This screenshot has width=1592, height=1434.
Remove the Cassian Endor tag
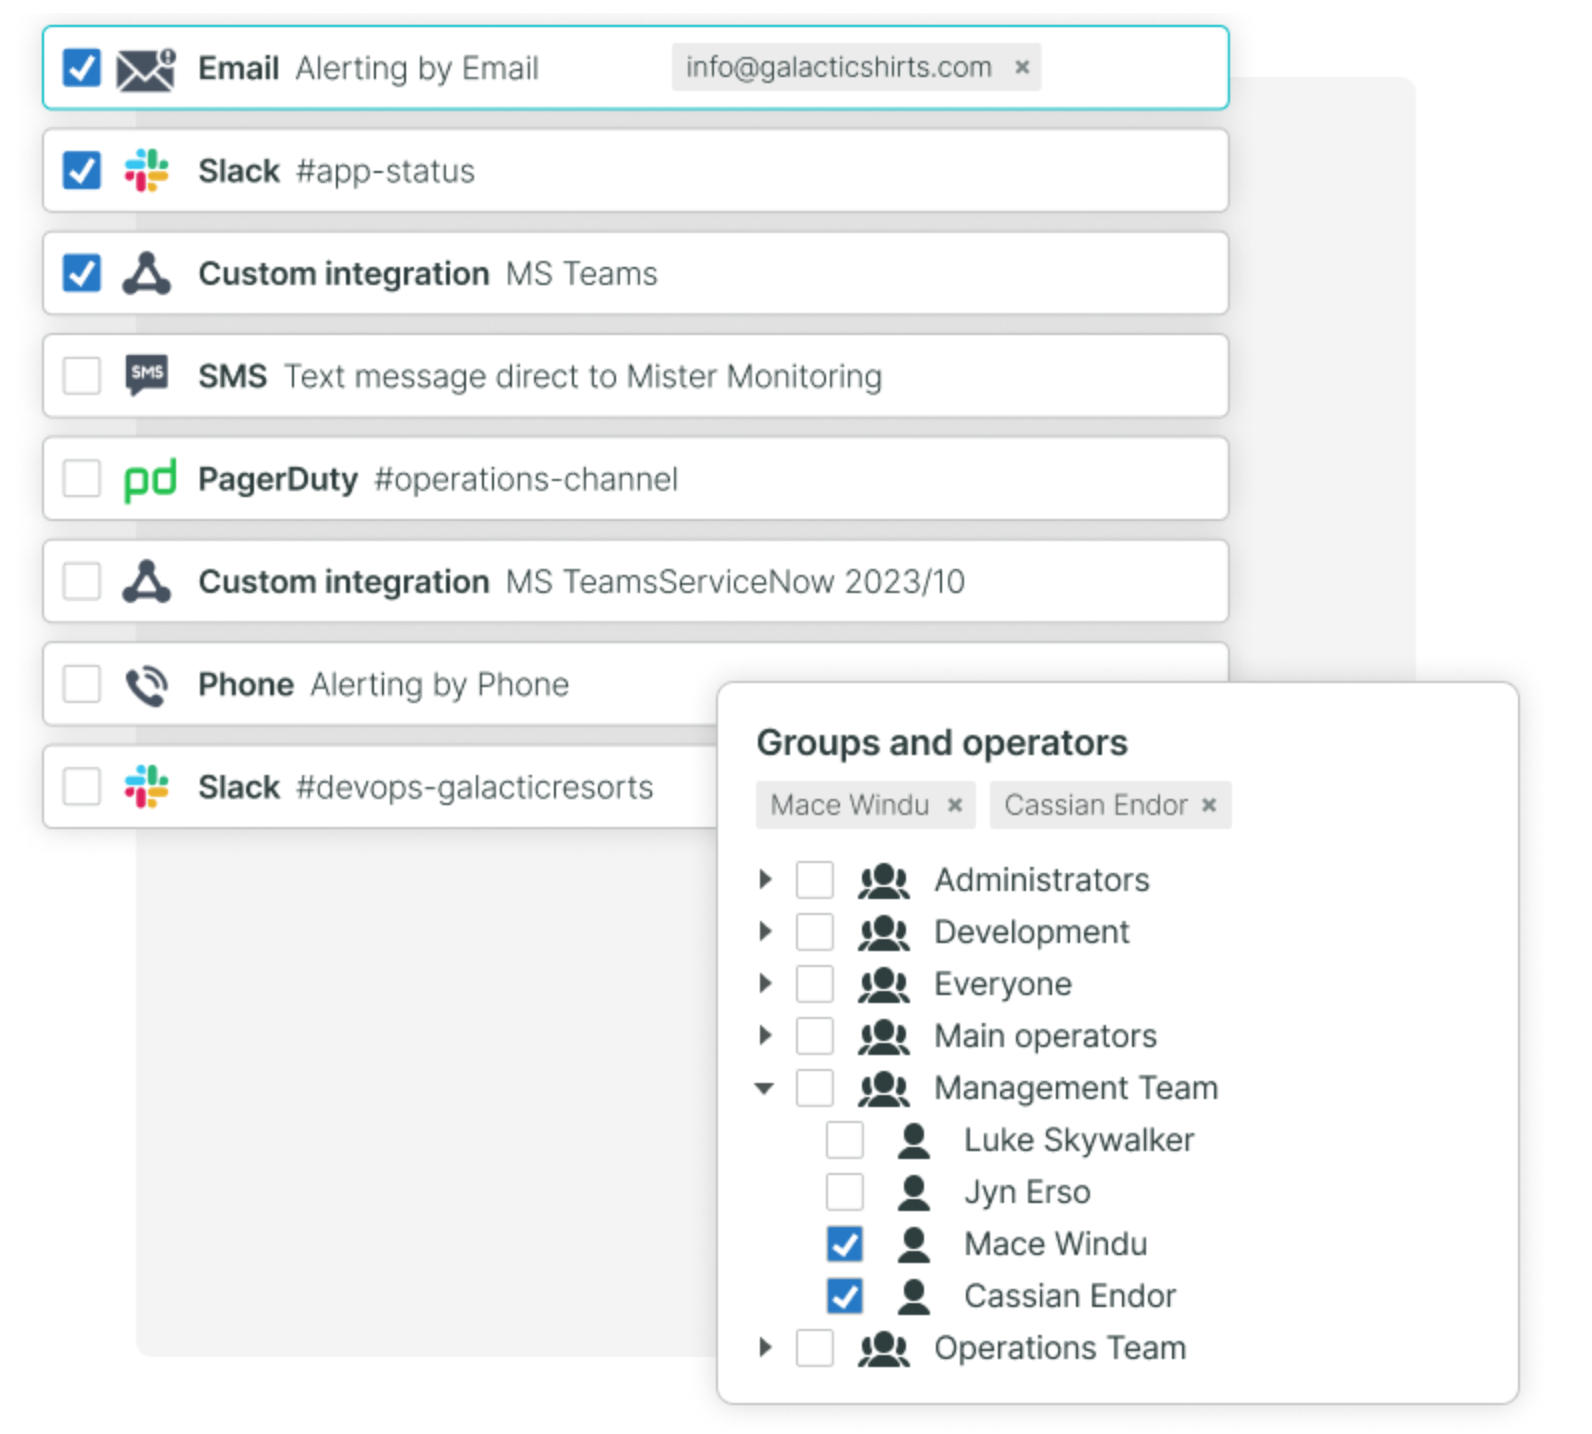1209,805
